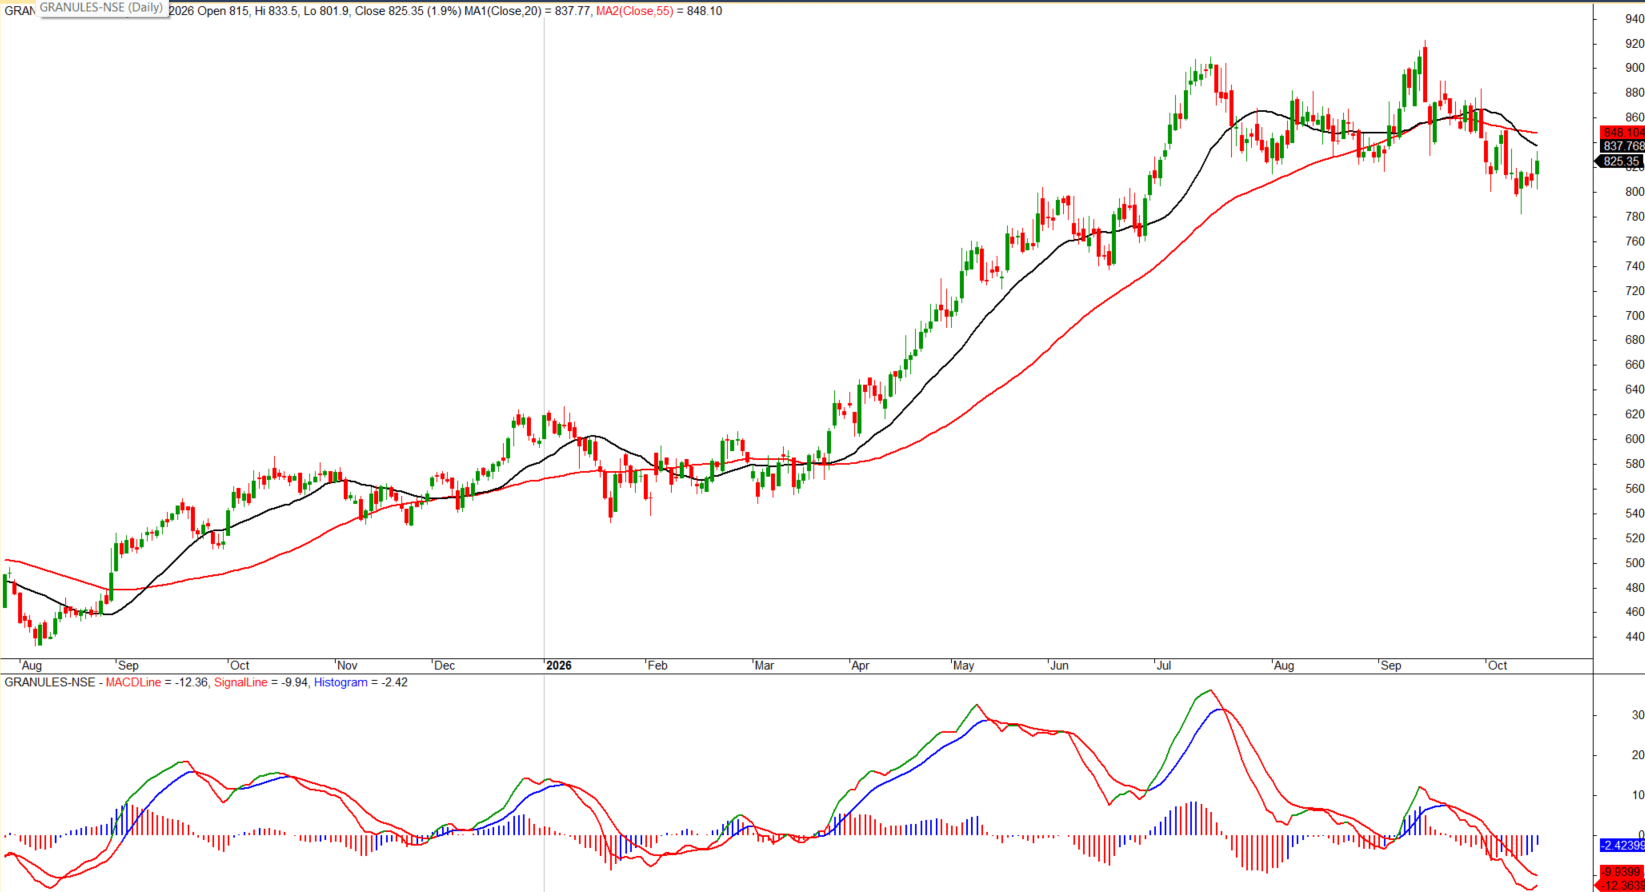Click the black 837.76 price tag on axis
The width and height of the screenshot is (1645, 892).
point(1622,146)
